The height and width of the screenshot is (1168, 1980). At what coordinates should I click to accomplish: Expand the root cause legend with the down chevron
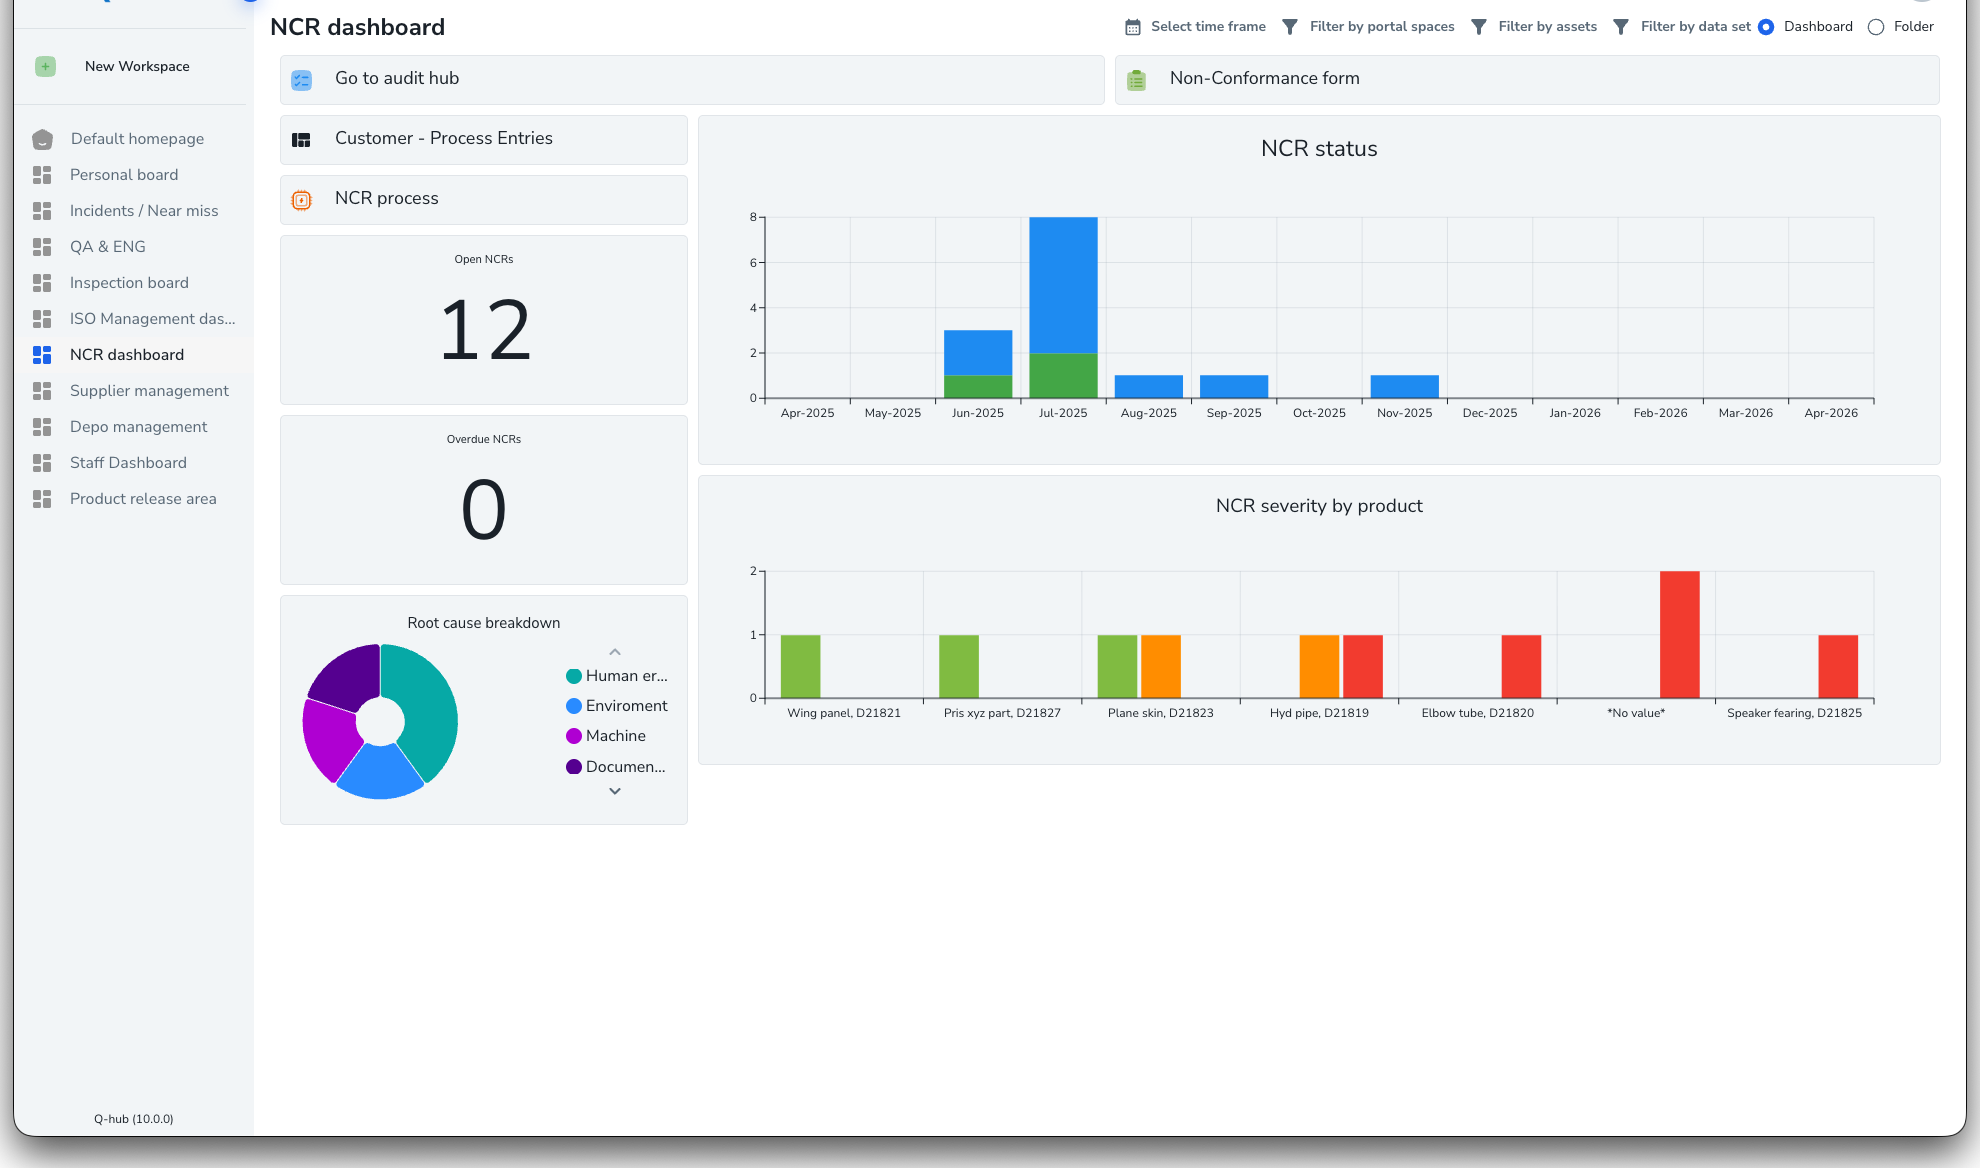click(615, 791)
